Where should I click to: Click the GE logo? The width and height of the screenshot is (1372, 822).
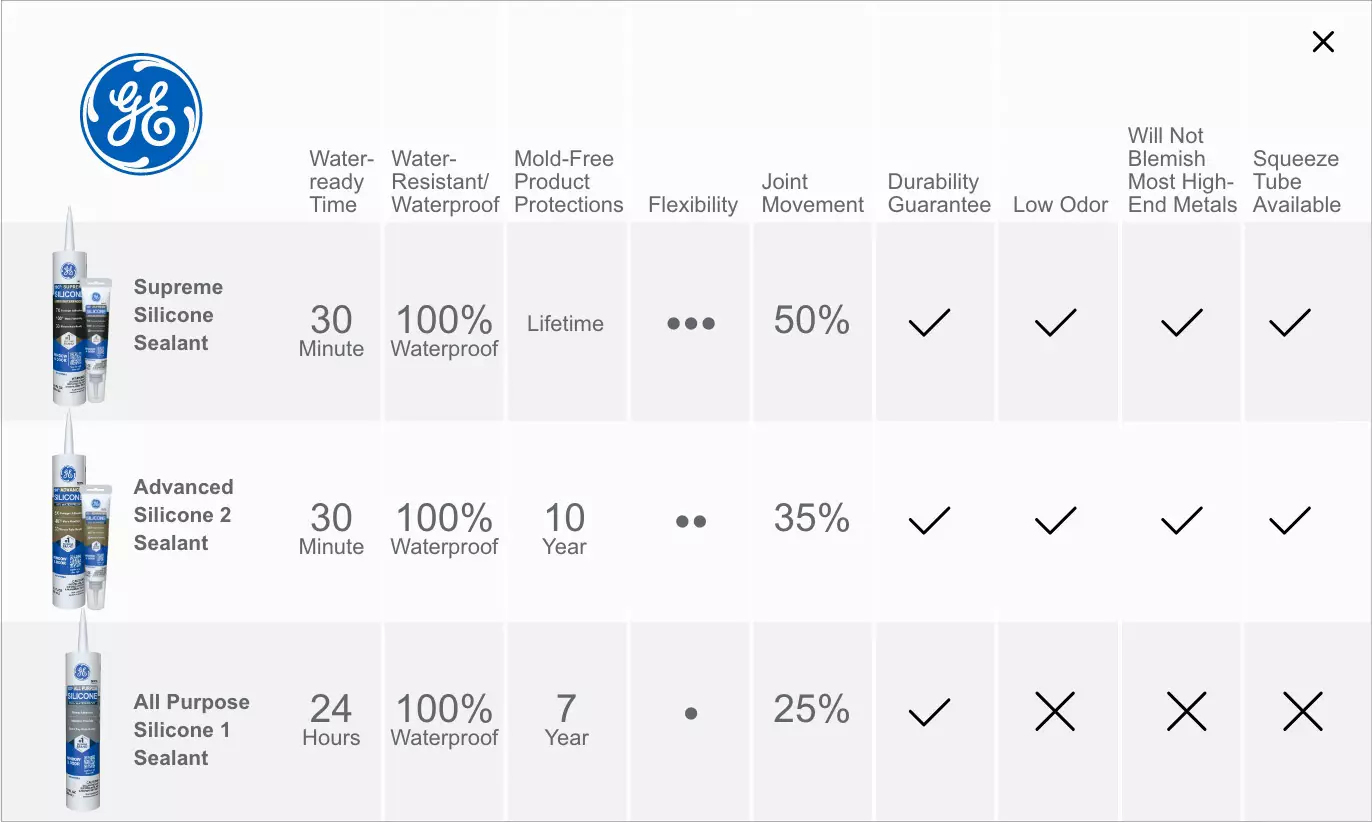pos(141,114)
